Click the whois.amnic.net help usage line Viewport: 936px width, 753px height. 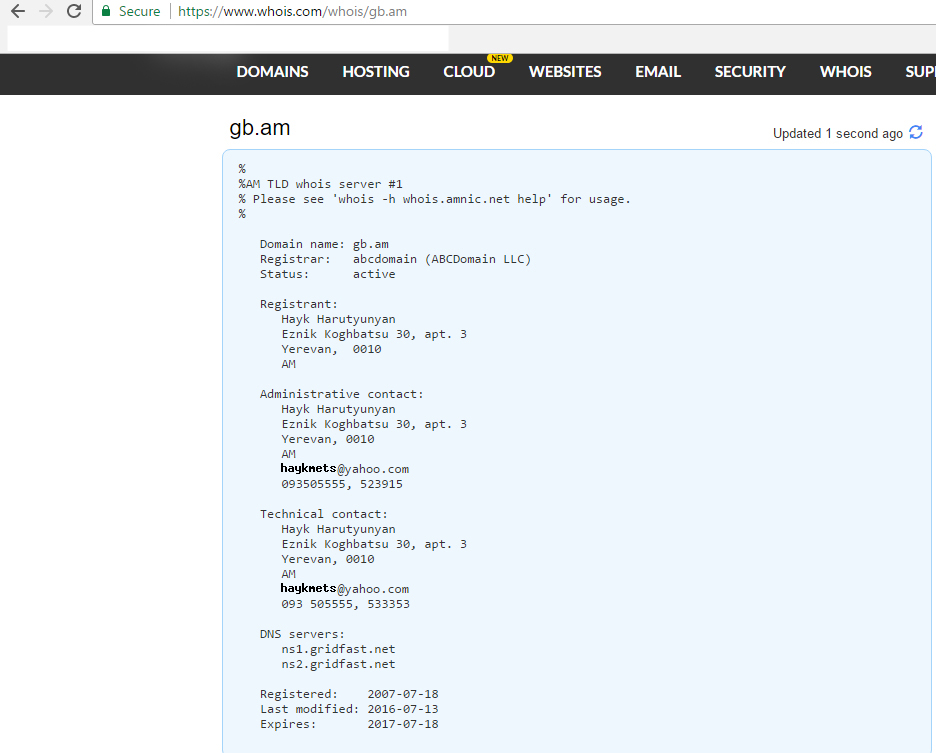coord(435,199)
